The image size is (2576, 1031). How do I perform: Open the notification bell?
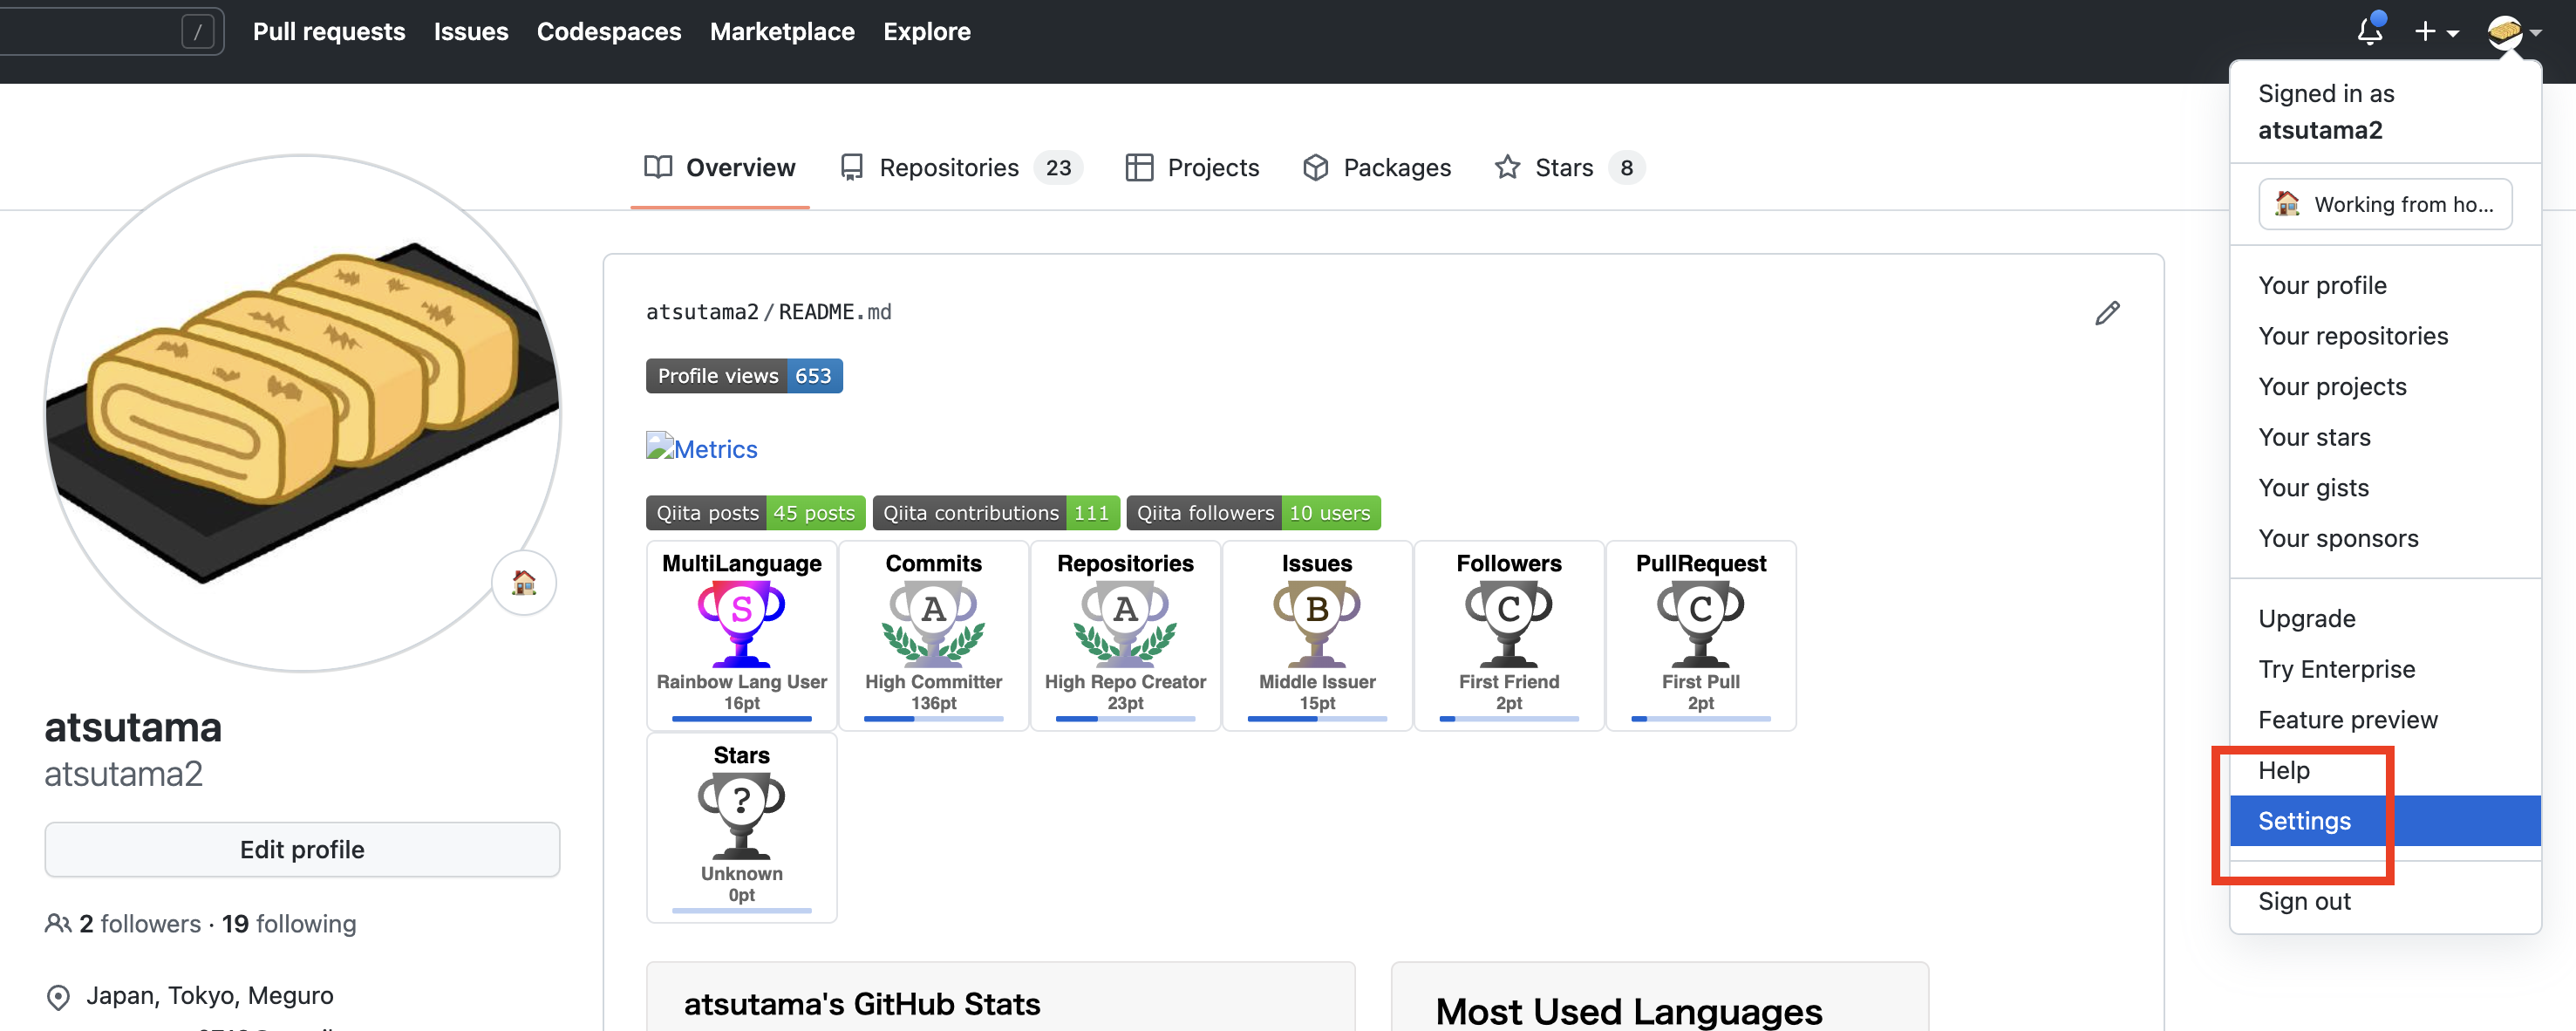click(2371, 31)
